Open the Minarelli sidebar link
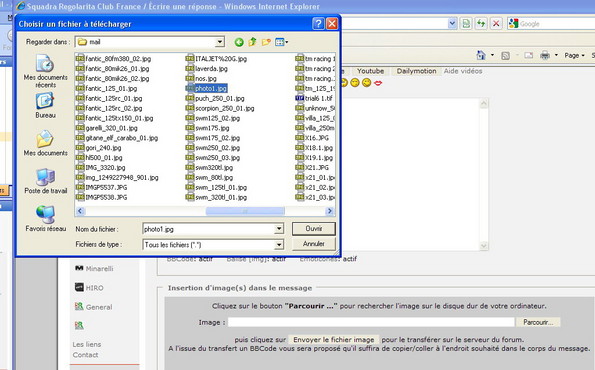The image size is (595, 370). 99,269
